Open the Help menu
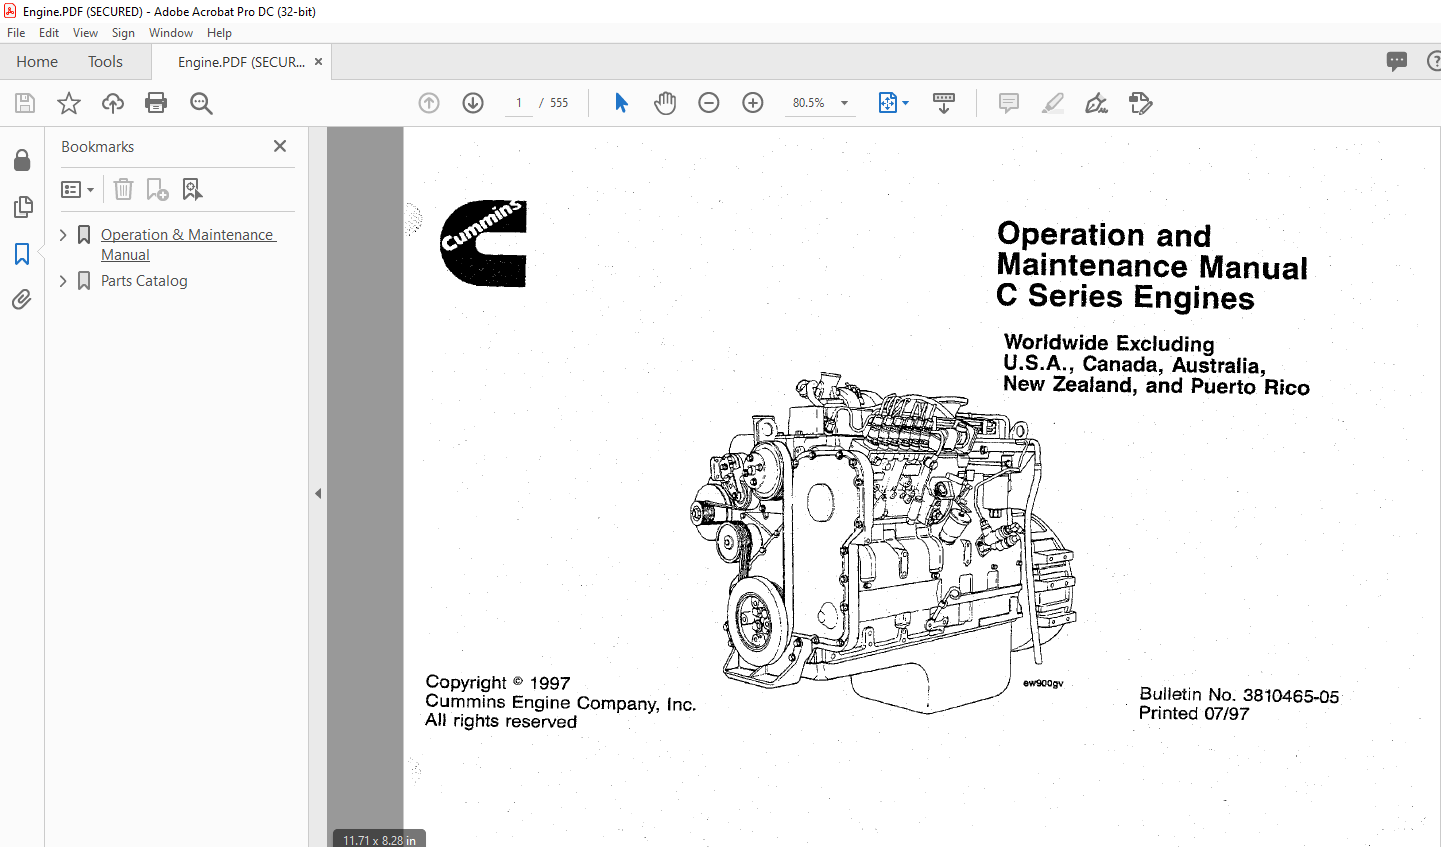This screenshot has width=1441, height=847. [219, 33]
